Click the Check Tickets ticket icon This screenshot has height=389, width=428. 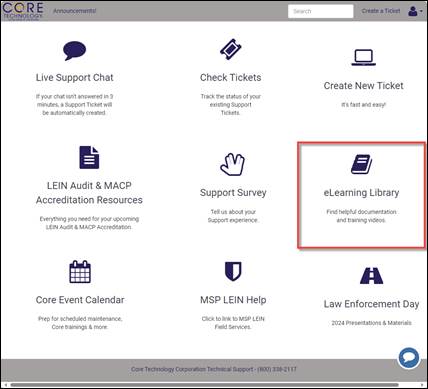click(230, 50)
